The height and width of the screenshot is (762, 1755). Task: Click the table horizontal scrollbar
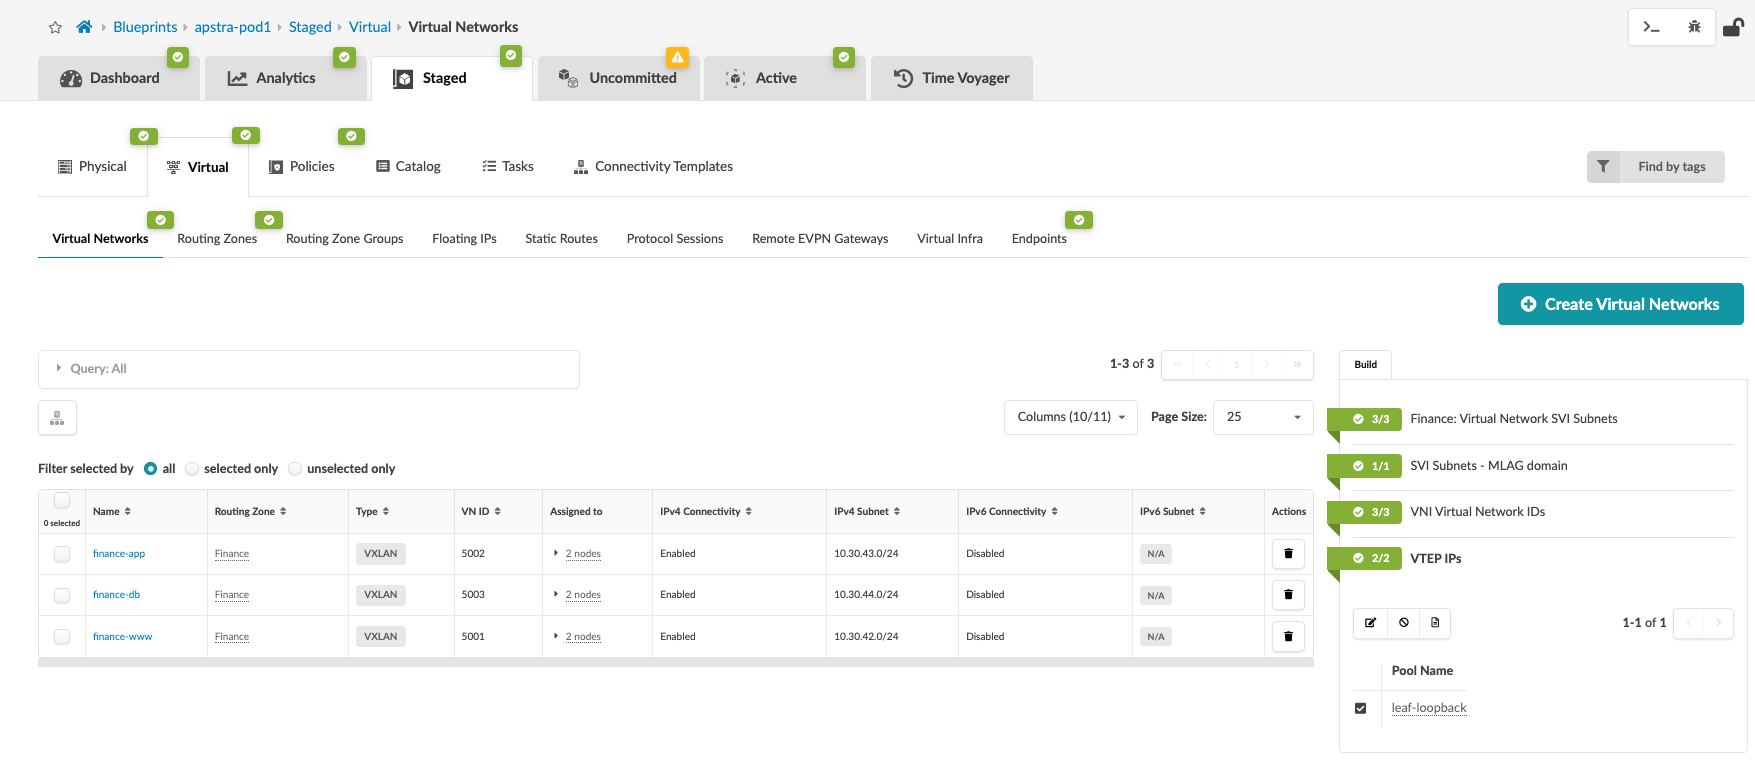[x=675, y=662]
